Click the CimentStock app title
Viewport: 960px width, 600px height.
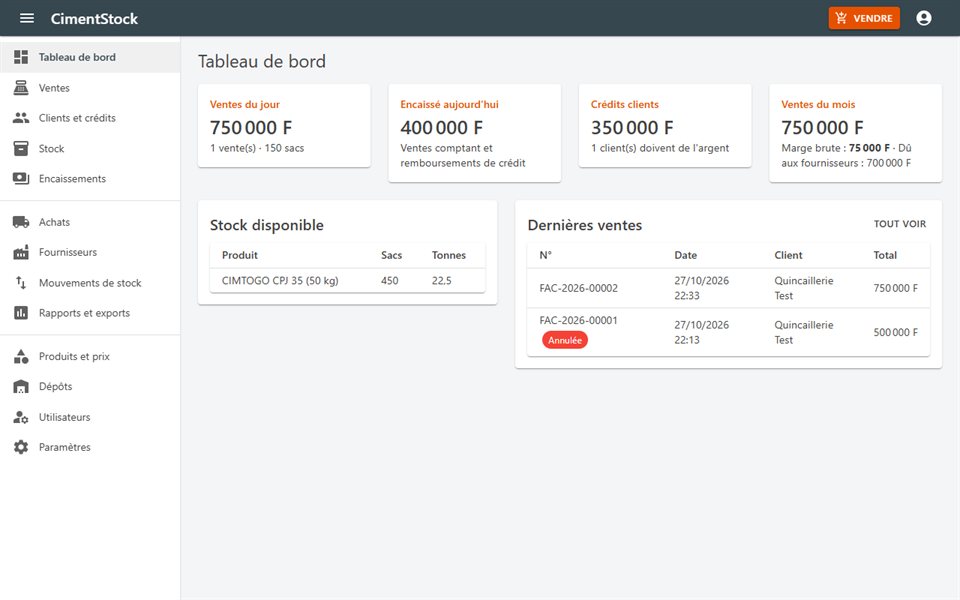point(94,18)
